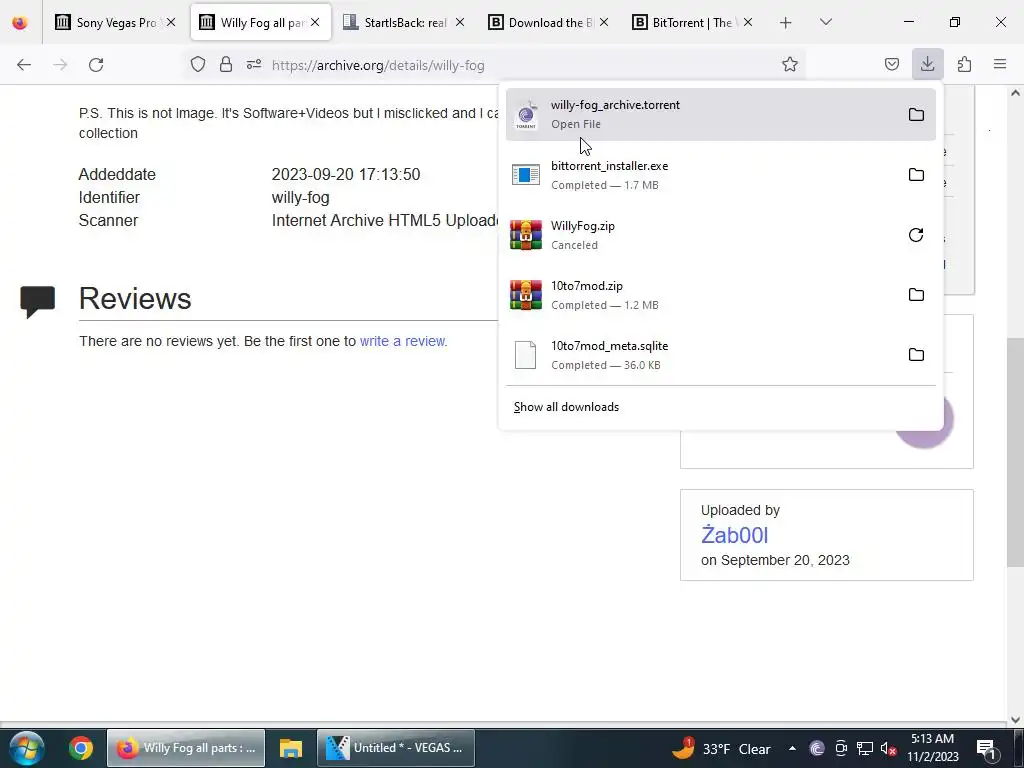Switch to the VEGAS Untitled taskbar window
Screen dimensions: 1024x768
396,748
